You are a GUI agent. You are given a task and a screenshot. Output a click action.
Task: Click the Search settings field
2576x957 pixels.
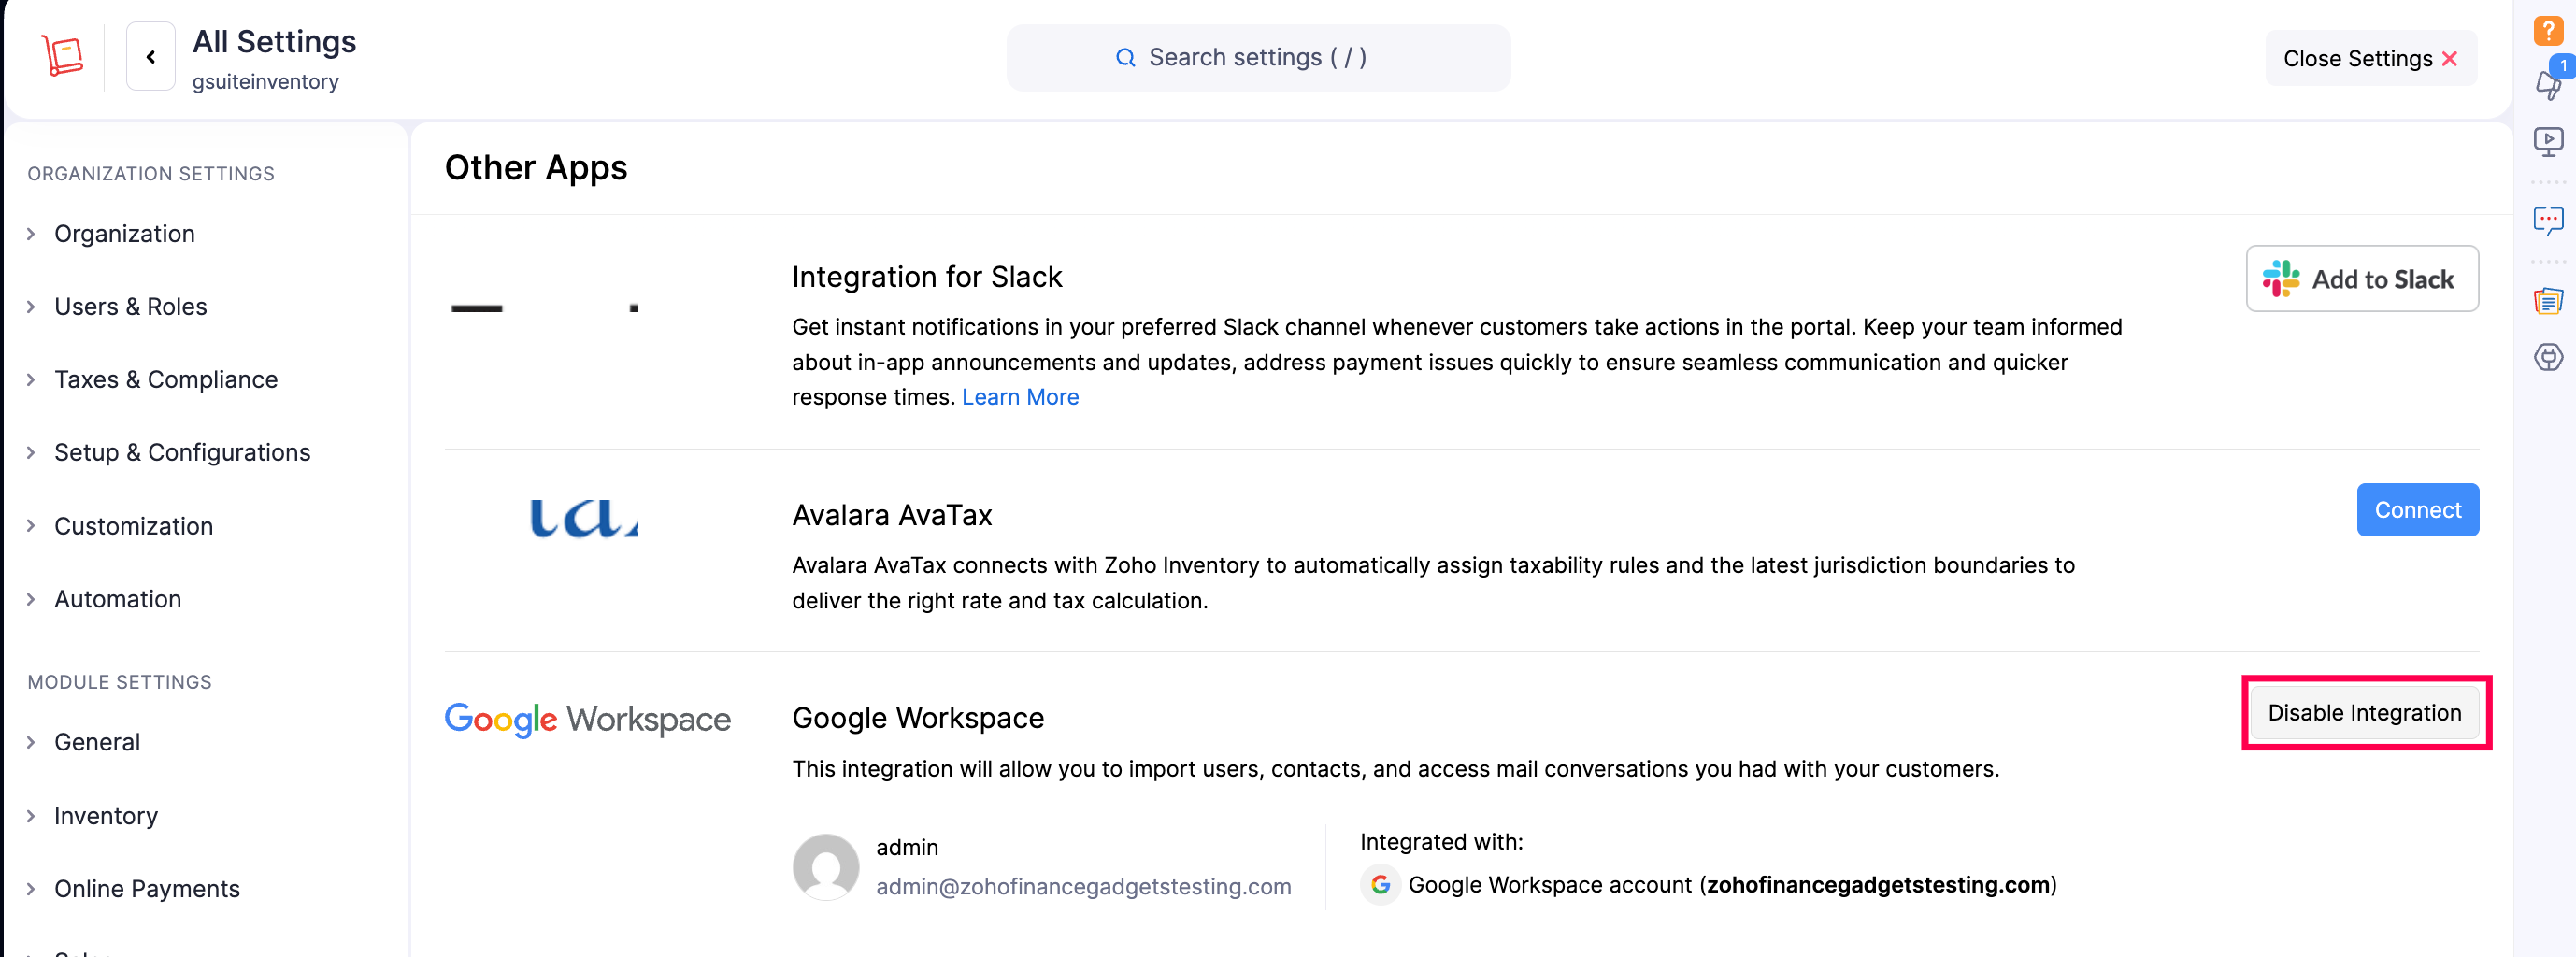(1257, 58)
